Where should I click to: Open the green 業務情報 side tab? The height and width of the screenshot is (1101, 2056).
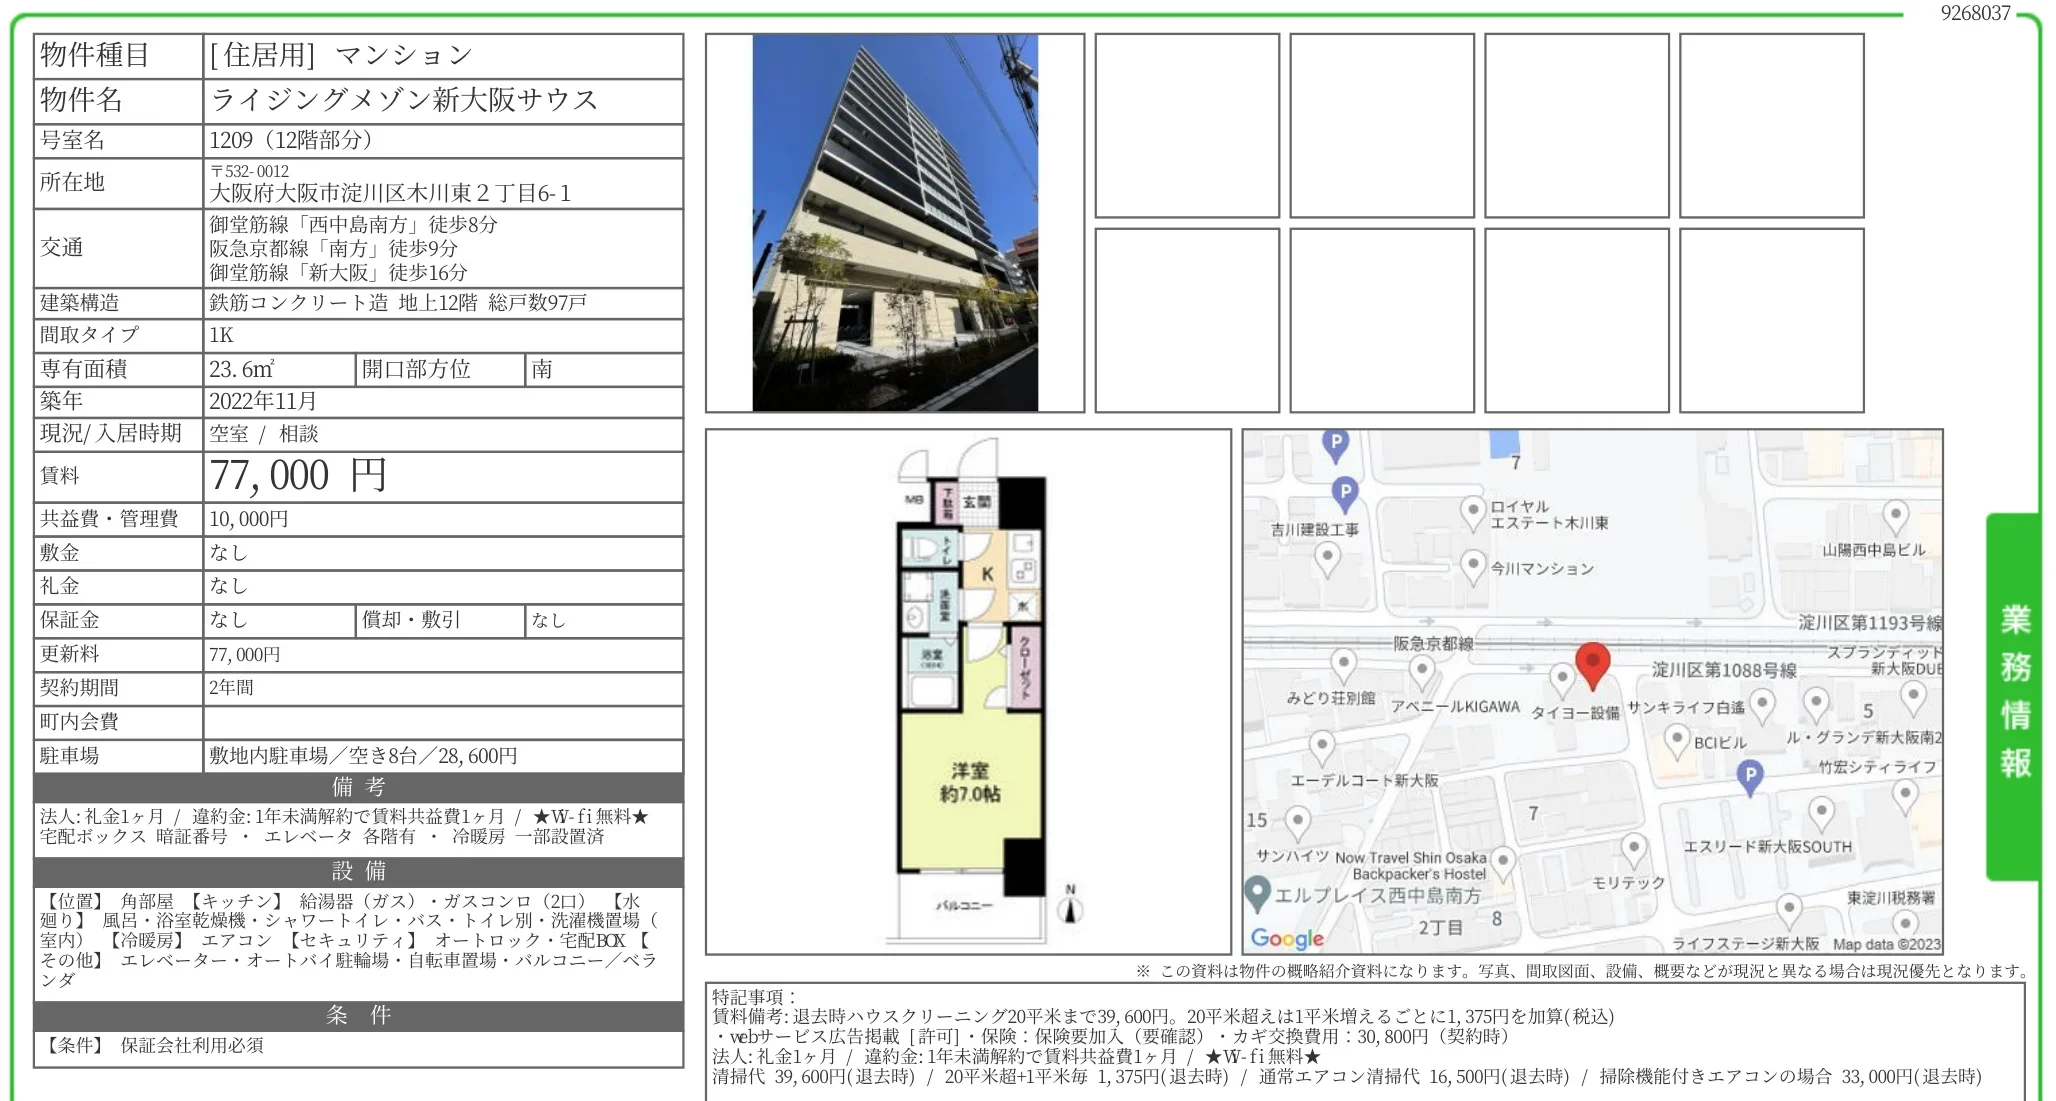(2013, 695)
